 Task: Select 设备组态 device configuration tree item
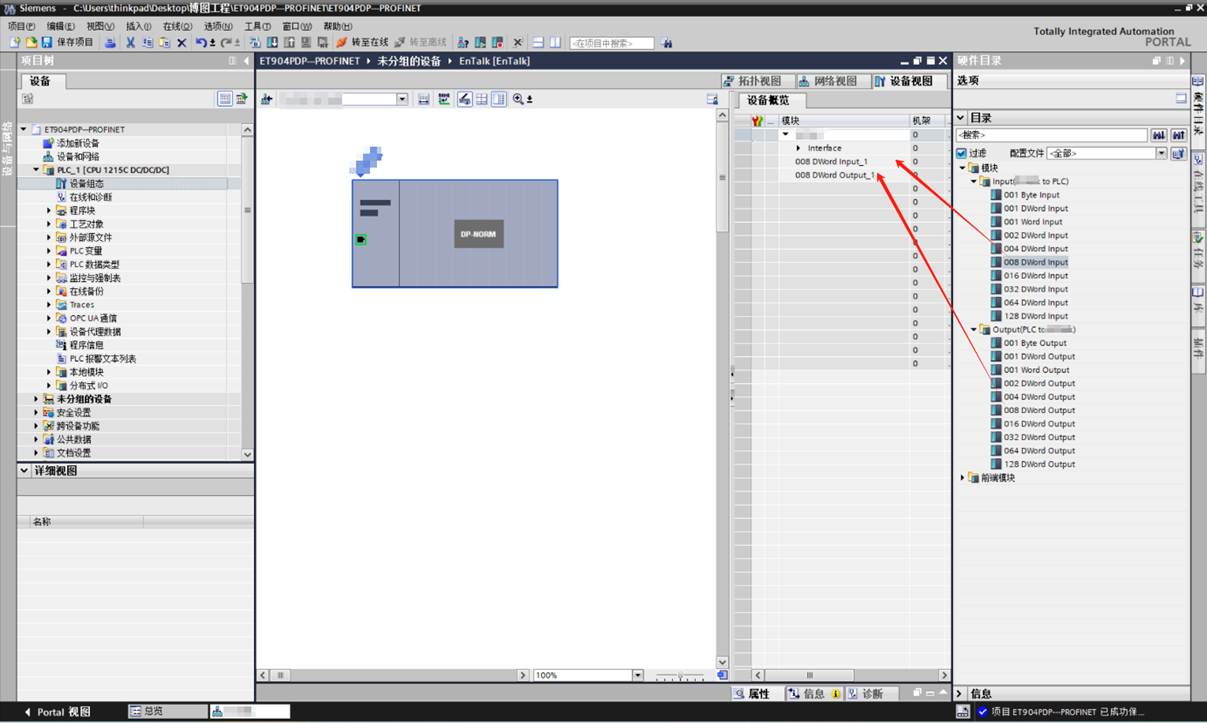[x=79, y=183]
